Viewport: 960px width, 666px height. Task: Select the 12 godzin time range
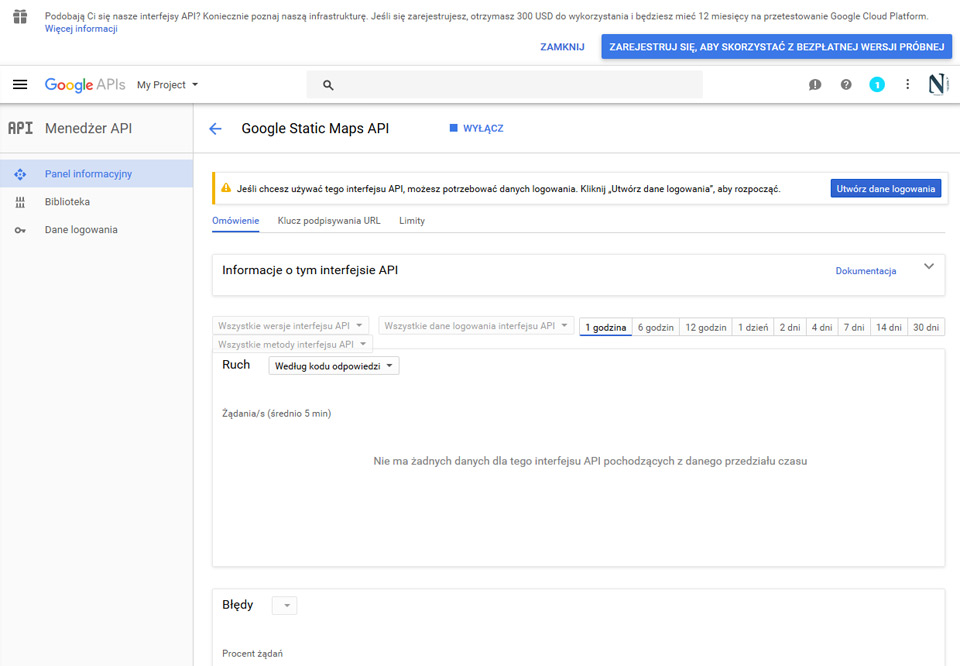pos(706,327)
